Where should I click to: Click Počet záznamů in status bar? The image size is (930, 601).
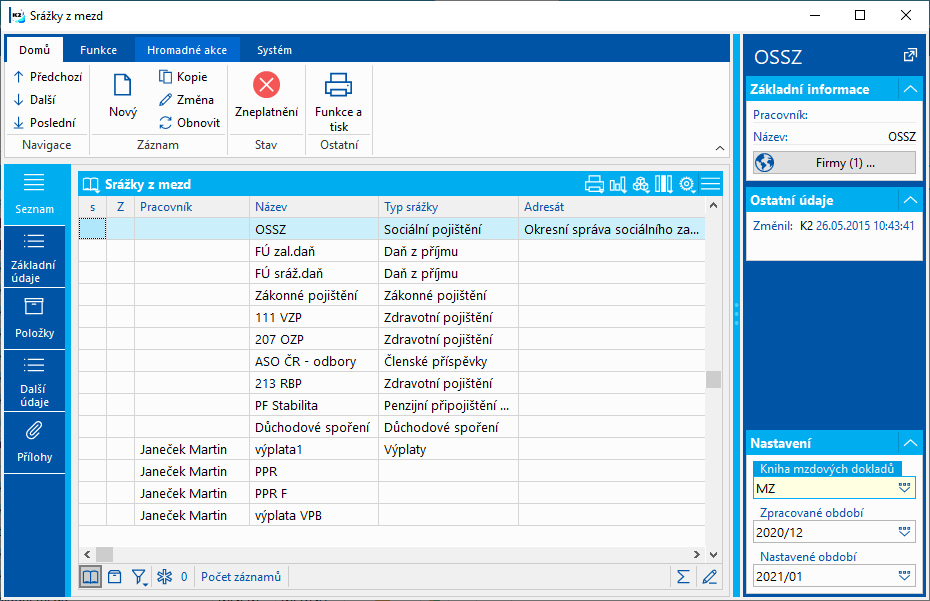(241, 577)
